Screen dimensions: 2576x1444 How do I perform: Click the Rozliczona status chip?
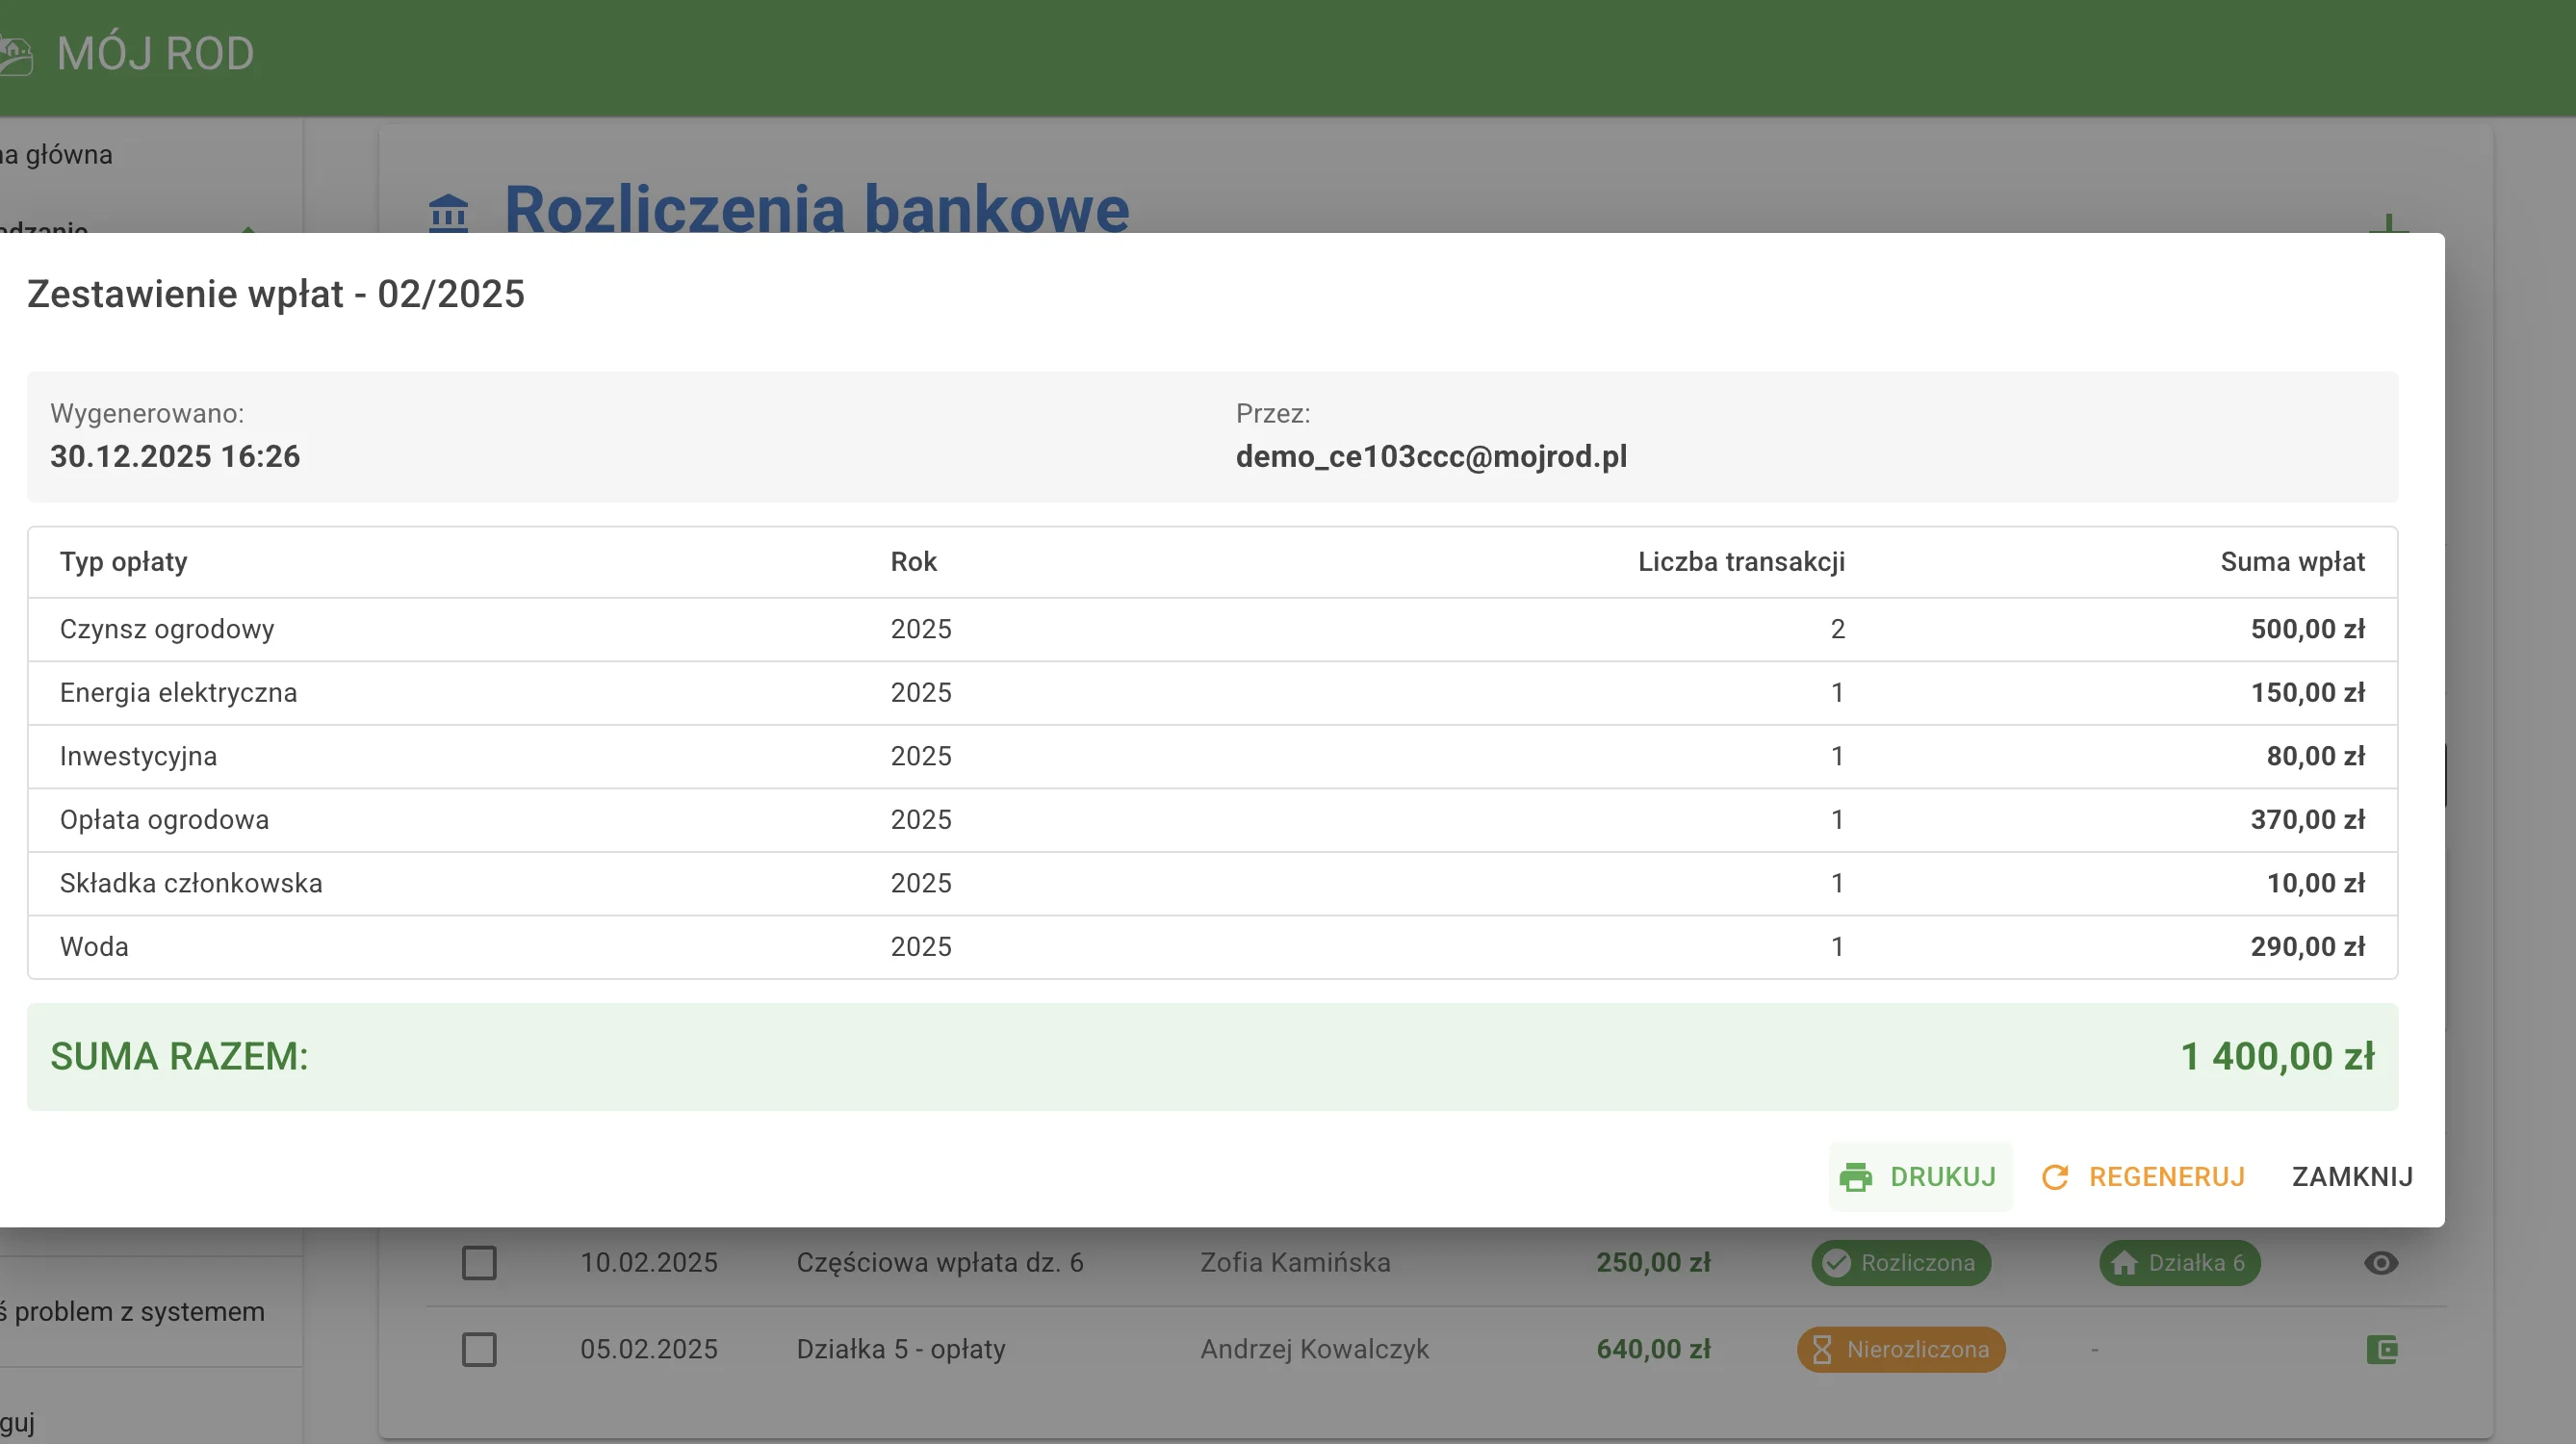tap(1901, 1263)
